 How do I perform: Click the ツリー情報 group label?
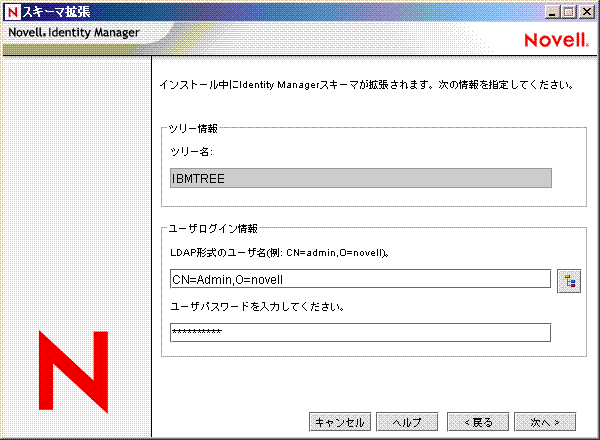point(195,128)
